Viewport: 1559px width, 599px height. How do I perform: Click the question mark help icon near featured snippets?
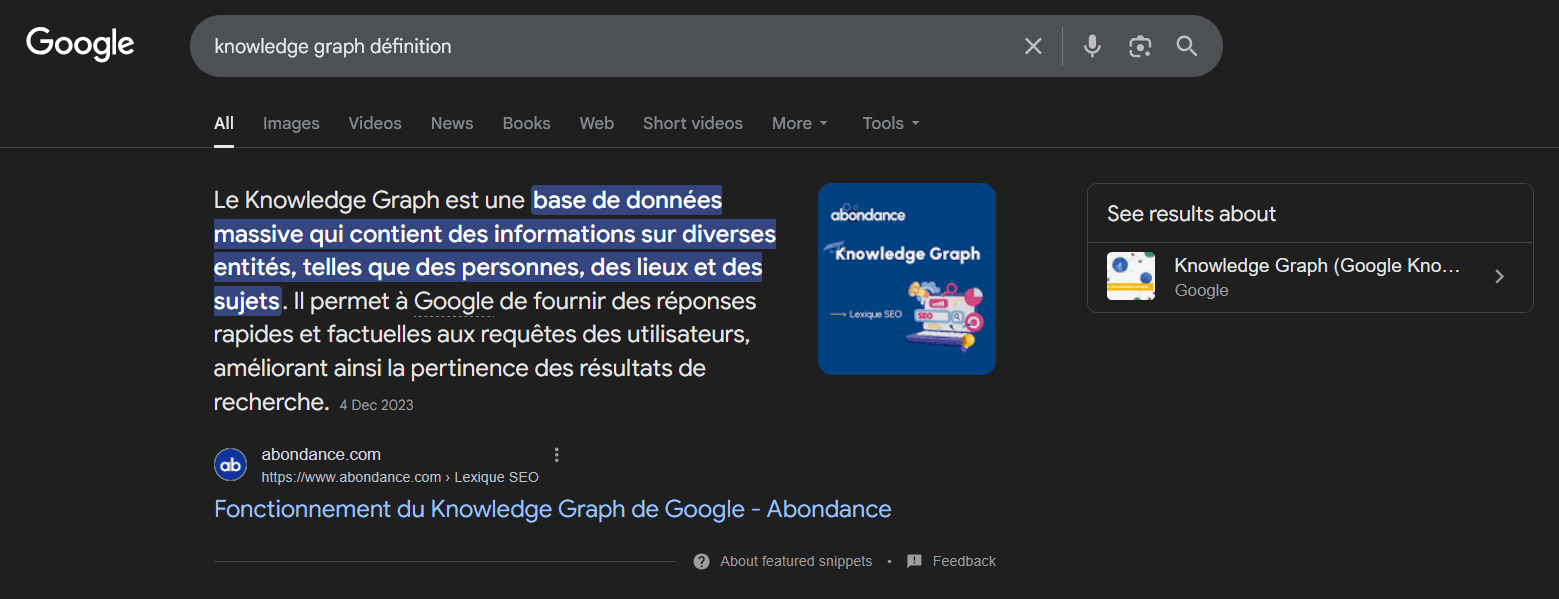701,561
